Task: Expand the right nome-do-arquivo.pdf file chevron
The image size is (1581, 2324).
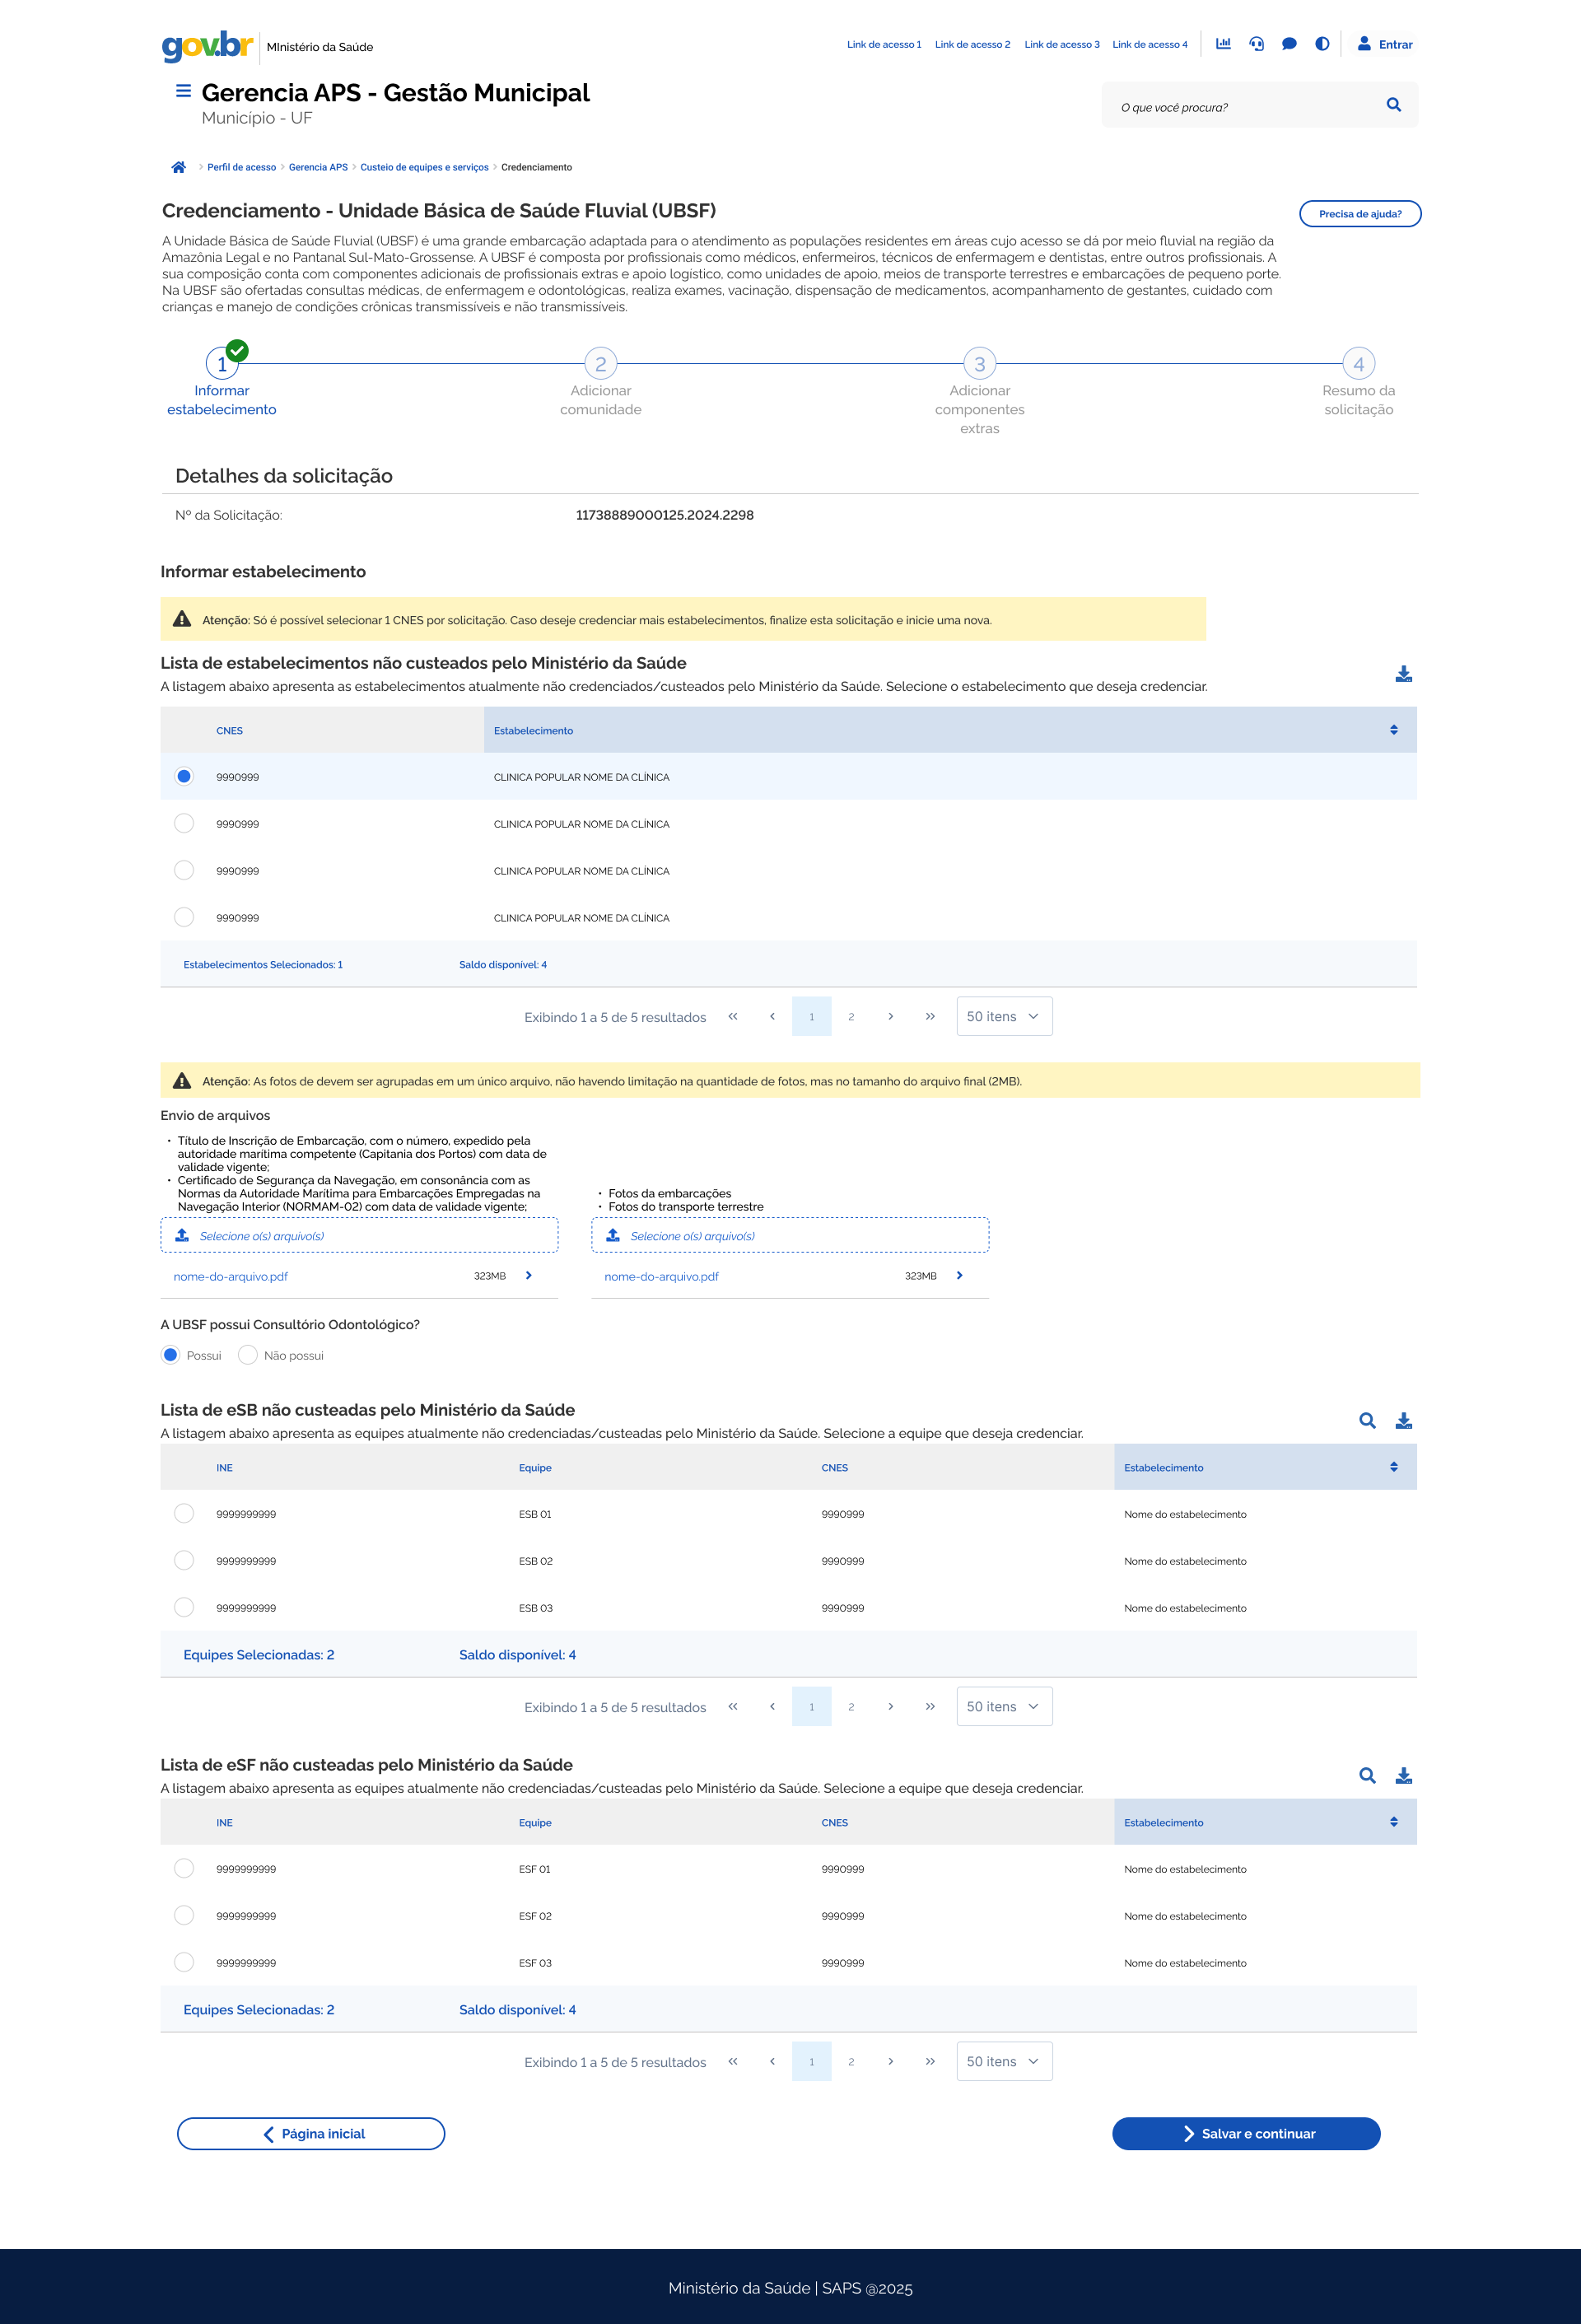Action: point(960,1276)
